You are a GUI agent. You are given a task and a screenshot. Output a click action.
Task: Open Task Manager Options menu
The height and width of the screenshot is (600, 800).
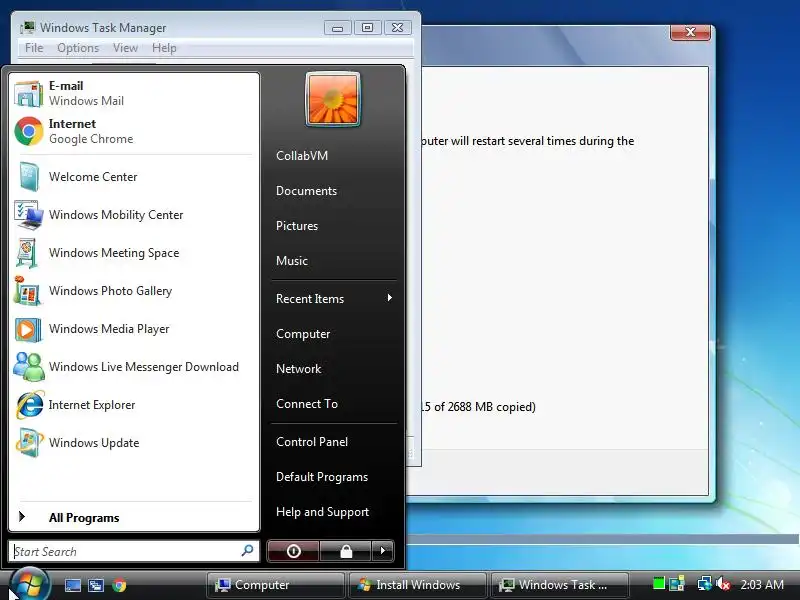[x=78, y=48]
